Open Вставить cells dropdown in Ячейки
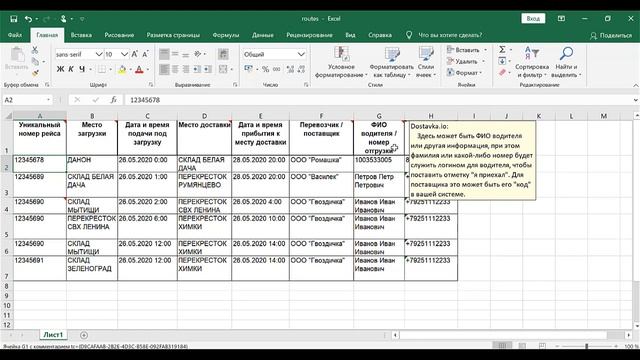 click(467, 50)
